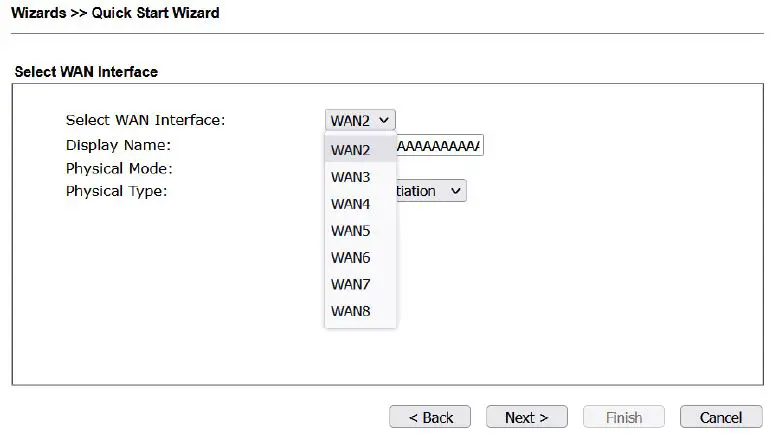Open the Select WAN Interface dropdown
776x435 pixels.
[360, 120]
